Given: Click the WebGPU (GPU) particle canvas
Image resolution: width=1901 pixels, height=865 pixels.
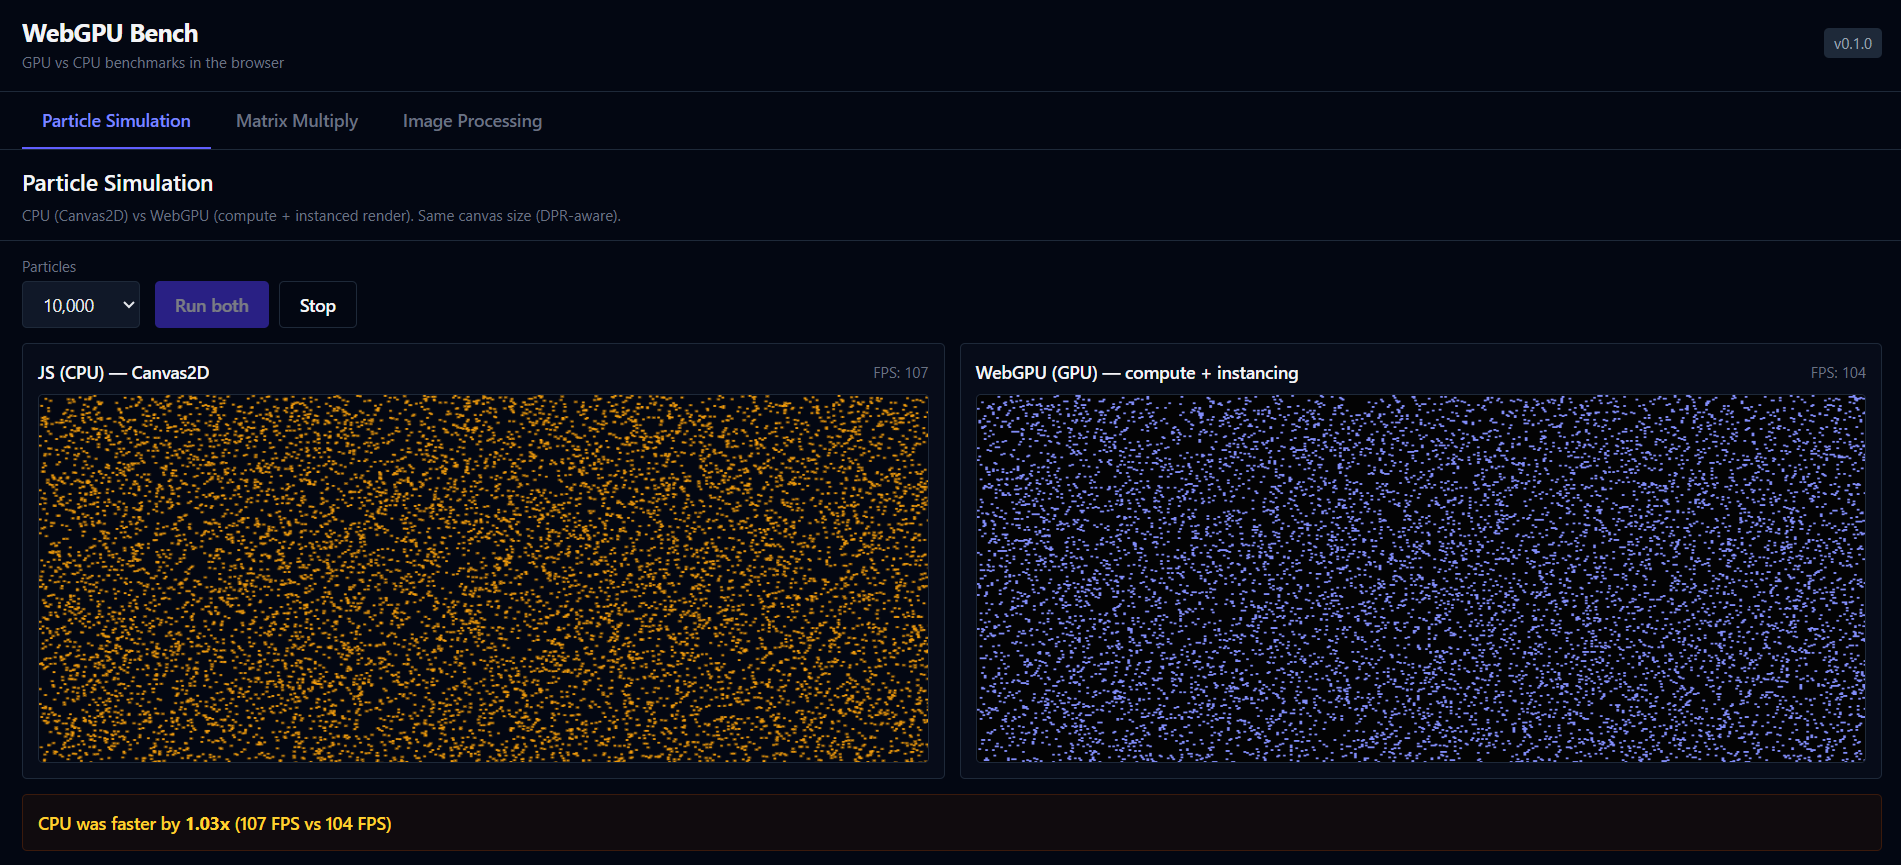Looking at the screenshot, I should 1420,578.
